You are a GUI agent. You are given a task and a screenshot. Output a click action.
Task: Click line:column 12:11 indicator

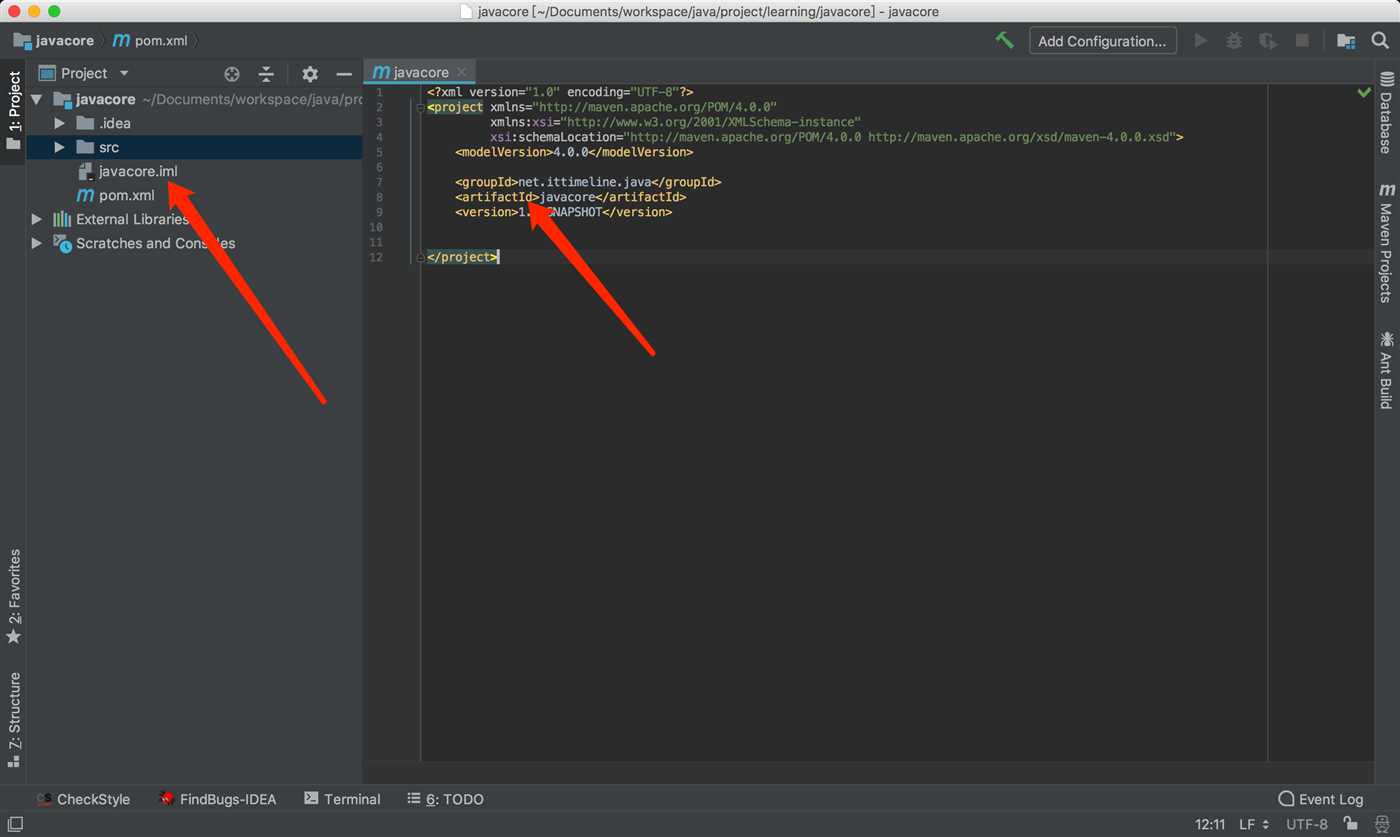tap(1210, 825)
